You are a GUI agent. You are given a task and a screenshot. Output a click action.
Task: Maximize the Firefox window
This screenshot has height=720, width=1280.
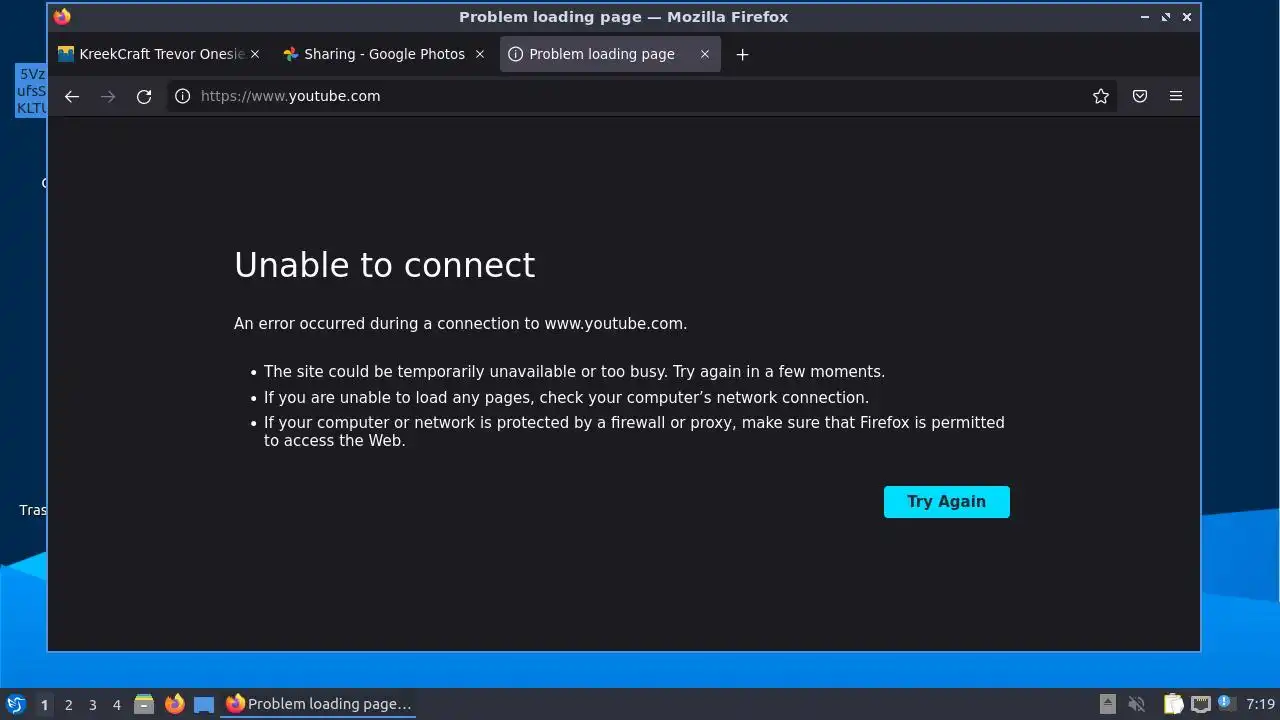click(x=1166, y=17)
